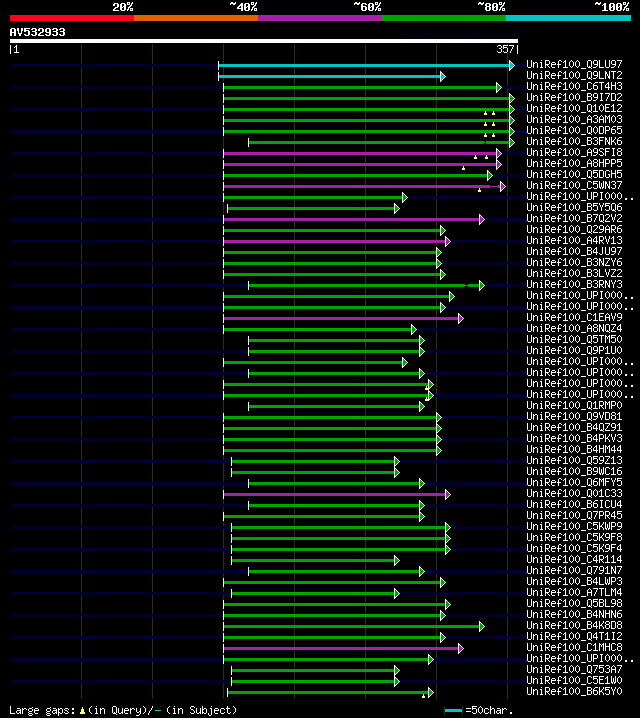640x718 pixels.
Task: Open the UniRef100_C5K9F4 label
Action: 574,548
